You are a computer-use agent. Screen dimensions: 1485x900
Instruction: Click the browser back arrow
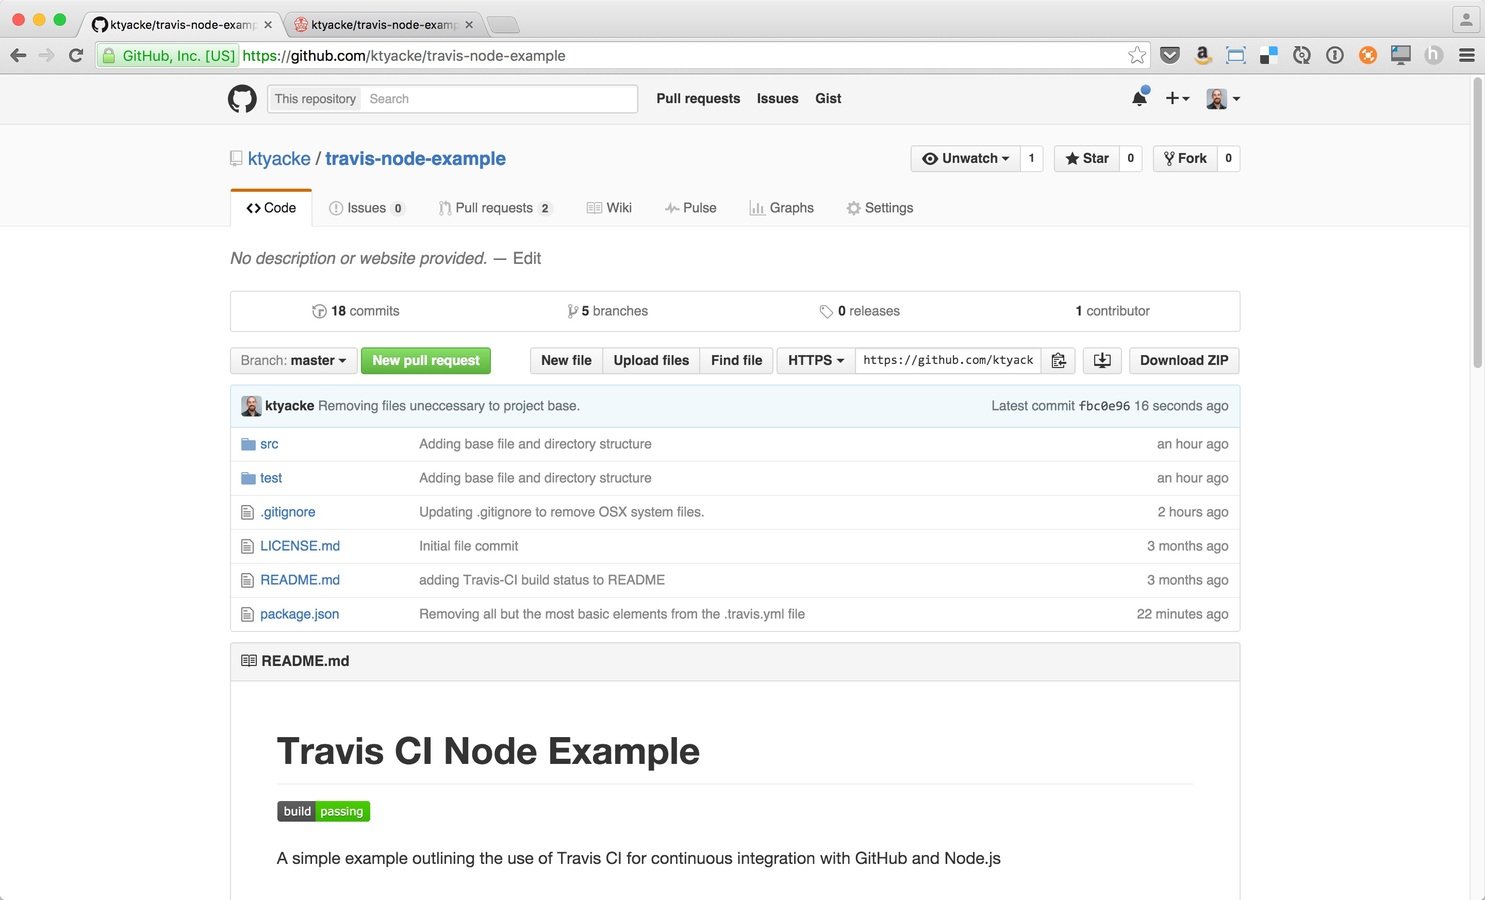click(x=18, y=55)
